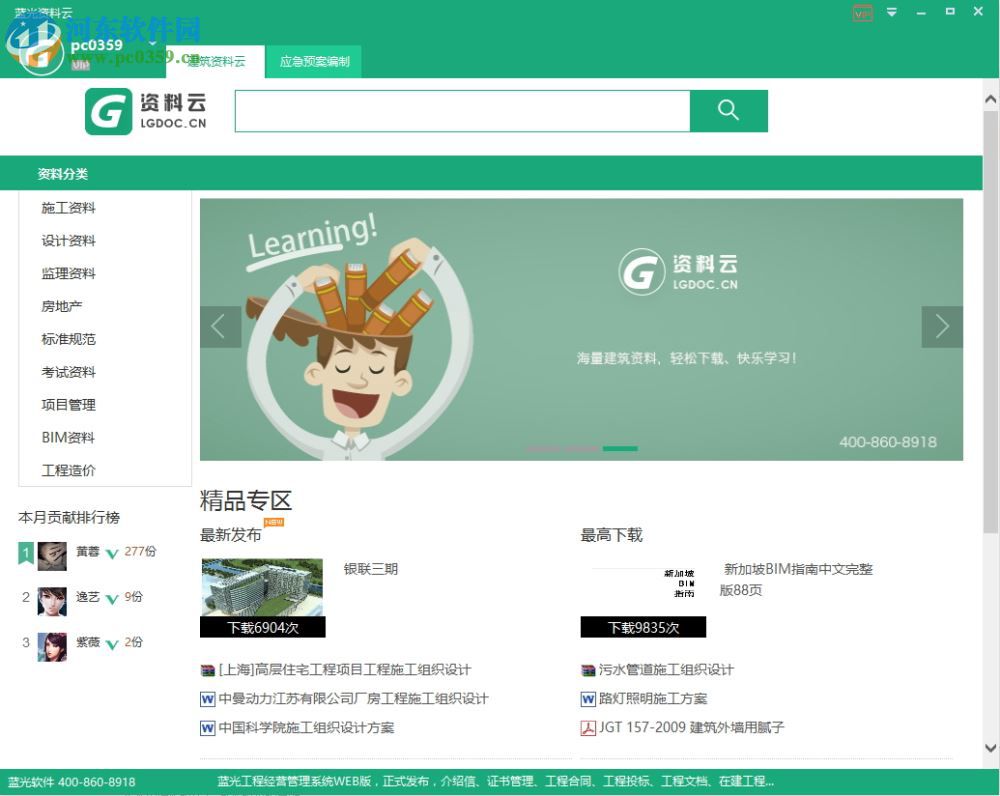The width and height of the screenshot is (1000, 796).
Task: Select the active carousel indicator dot
Action: (x=621, y=450)
